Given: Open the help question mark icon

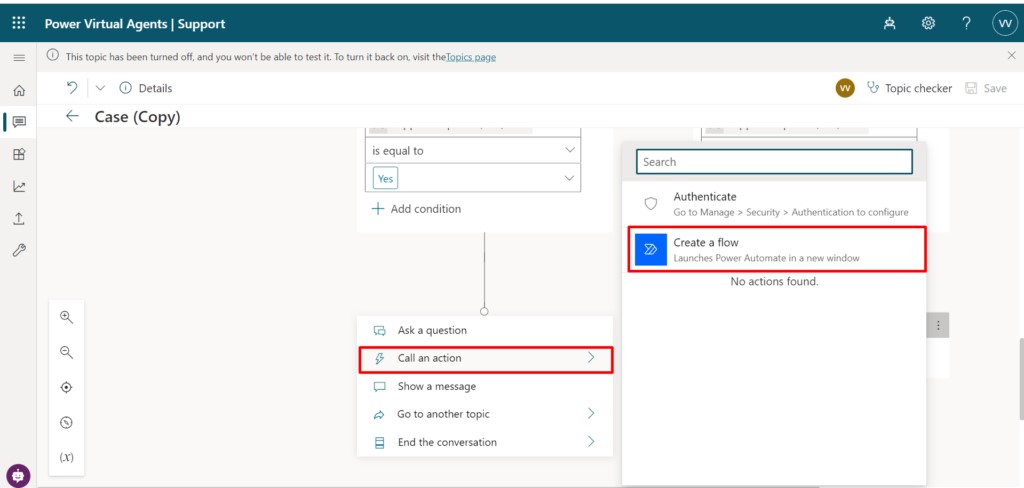Looking at the screenshot, I should click(967, 24).
